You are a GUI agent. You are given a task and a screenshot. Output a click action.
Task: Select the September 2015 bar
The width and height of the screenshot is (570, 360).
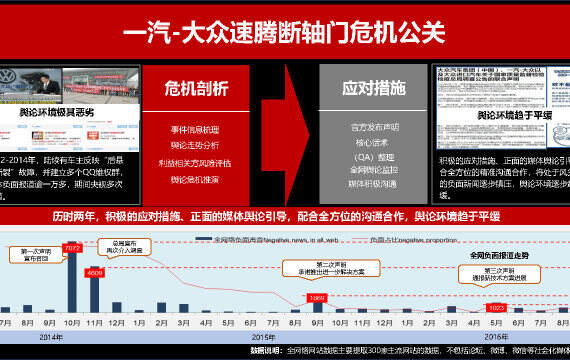click(x=318, y=307)
